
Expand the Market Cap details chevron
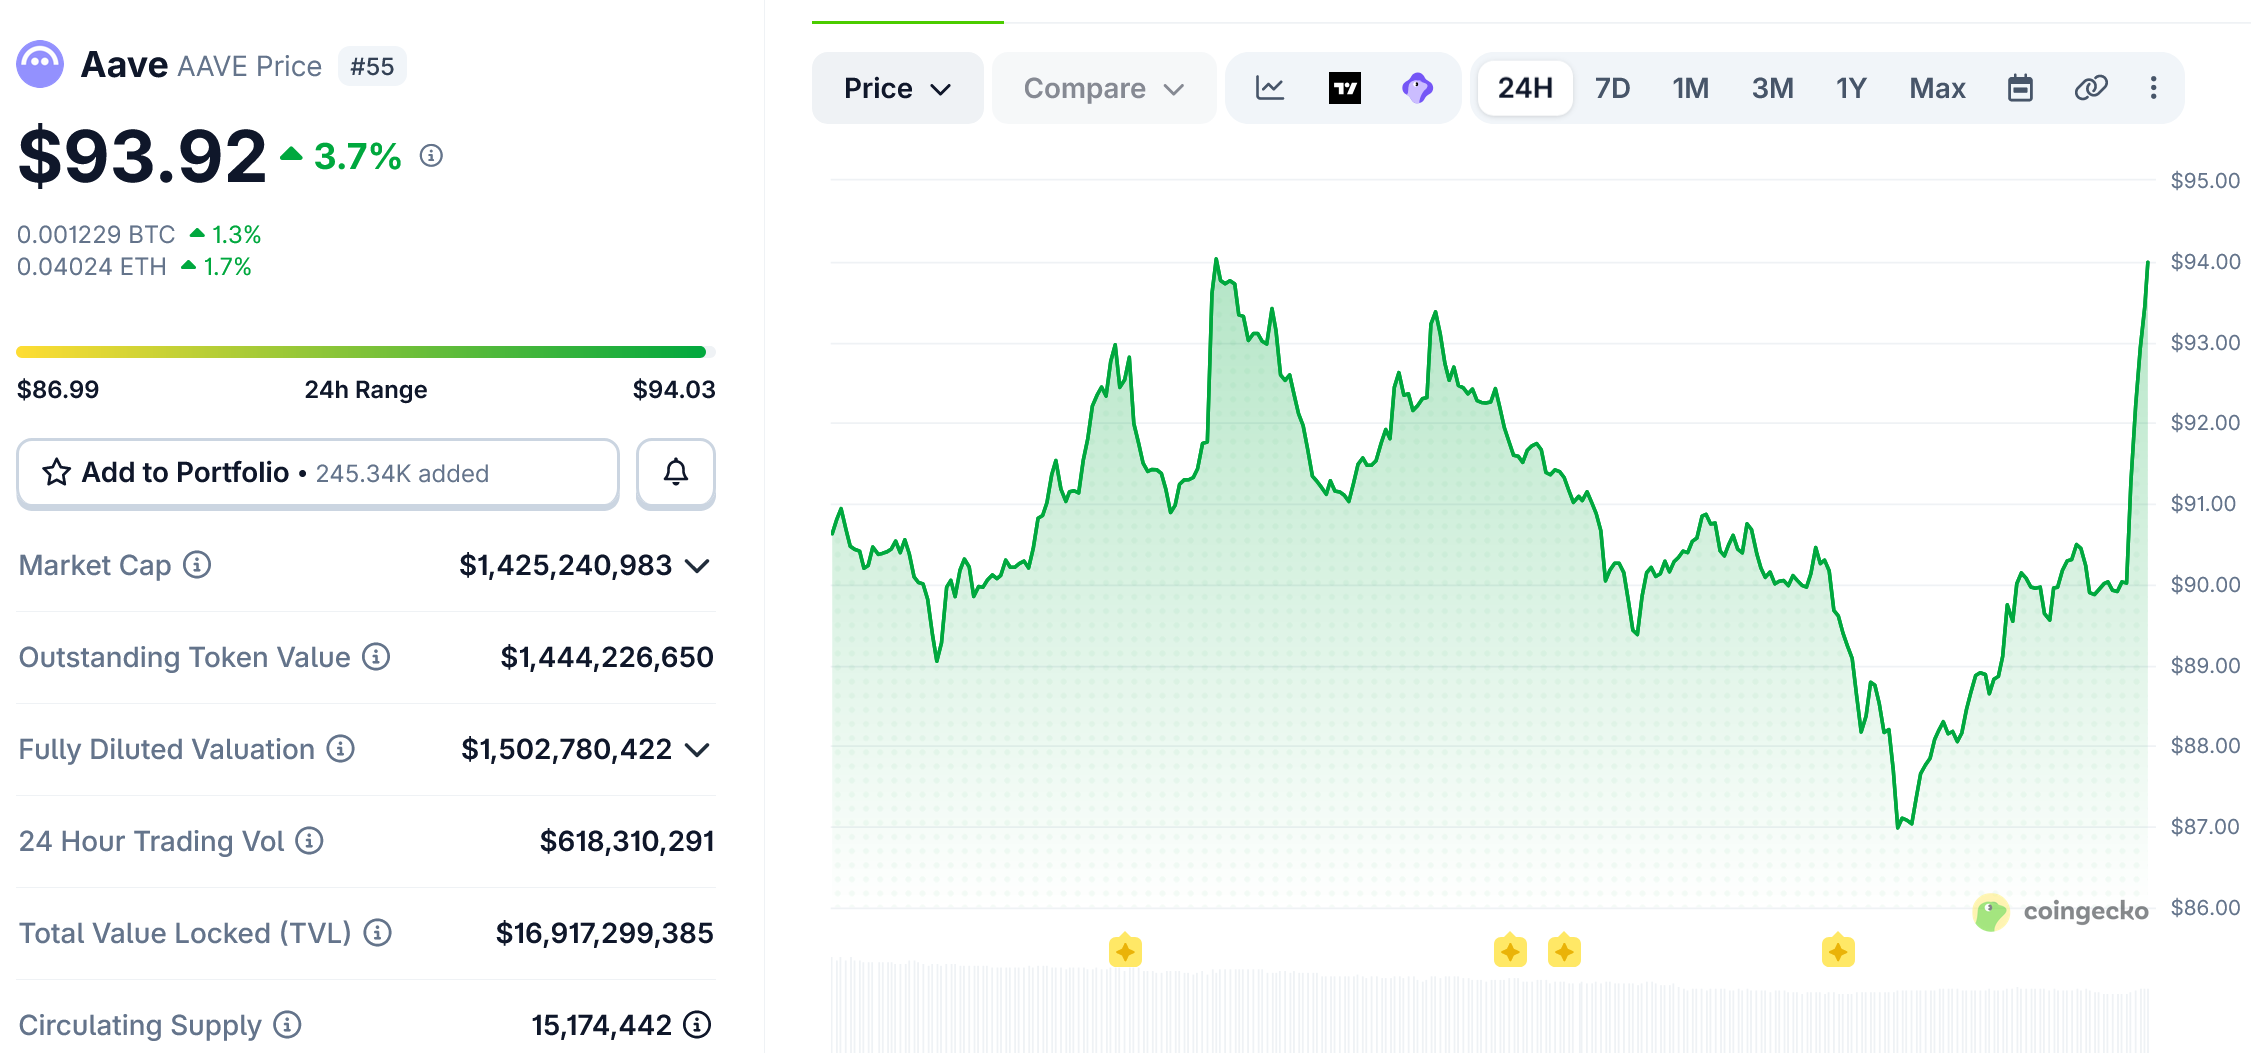(x=697, y=566)
